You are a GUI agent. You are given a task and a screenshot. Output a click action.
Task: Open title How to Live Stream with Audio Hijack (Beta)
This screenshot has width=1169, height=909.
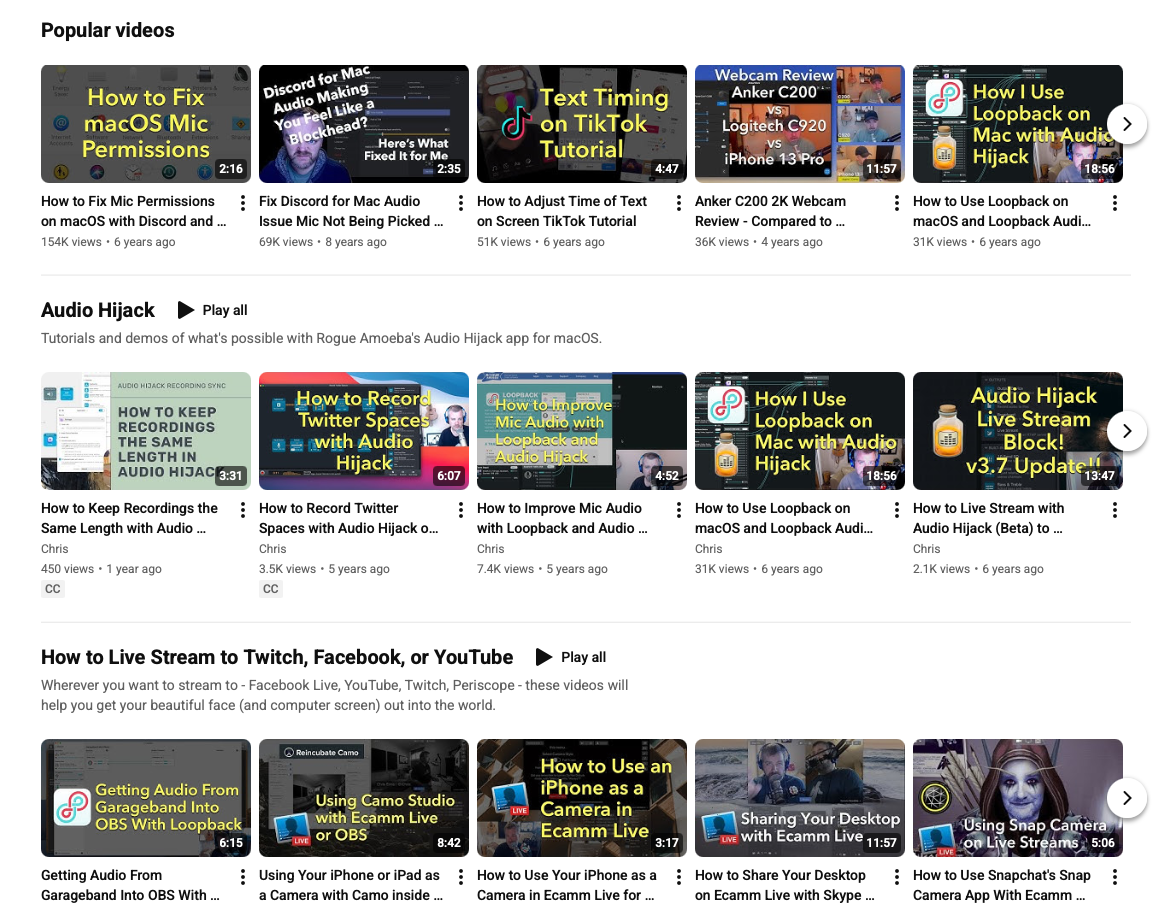pyautogui.click(x=989, y=518)
